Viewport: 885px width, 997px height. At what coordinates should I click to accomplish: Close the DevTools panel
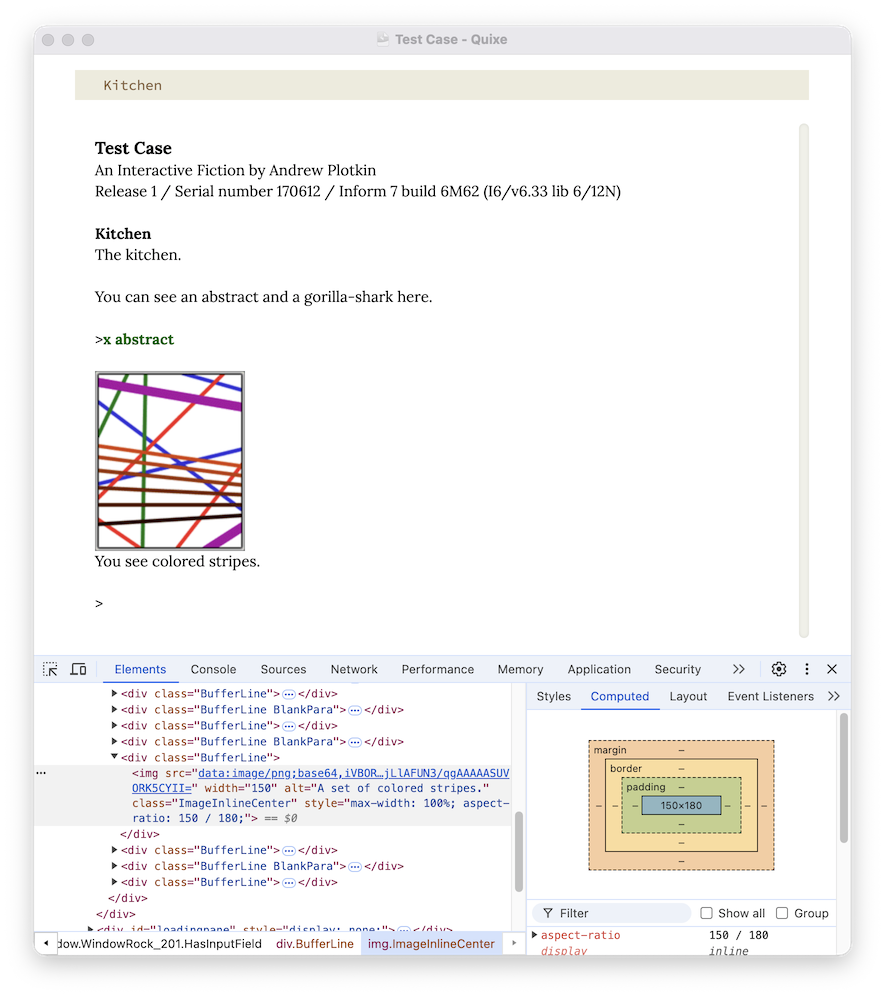click(x=832, y=669)
